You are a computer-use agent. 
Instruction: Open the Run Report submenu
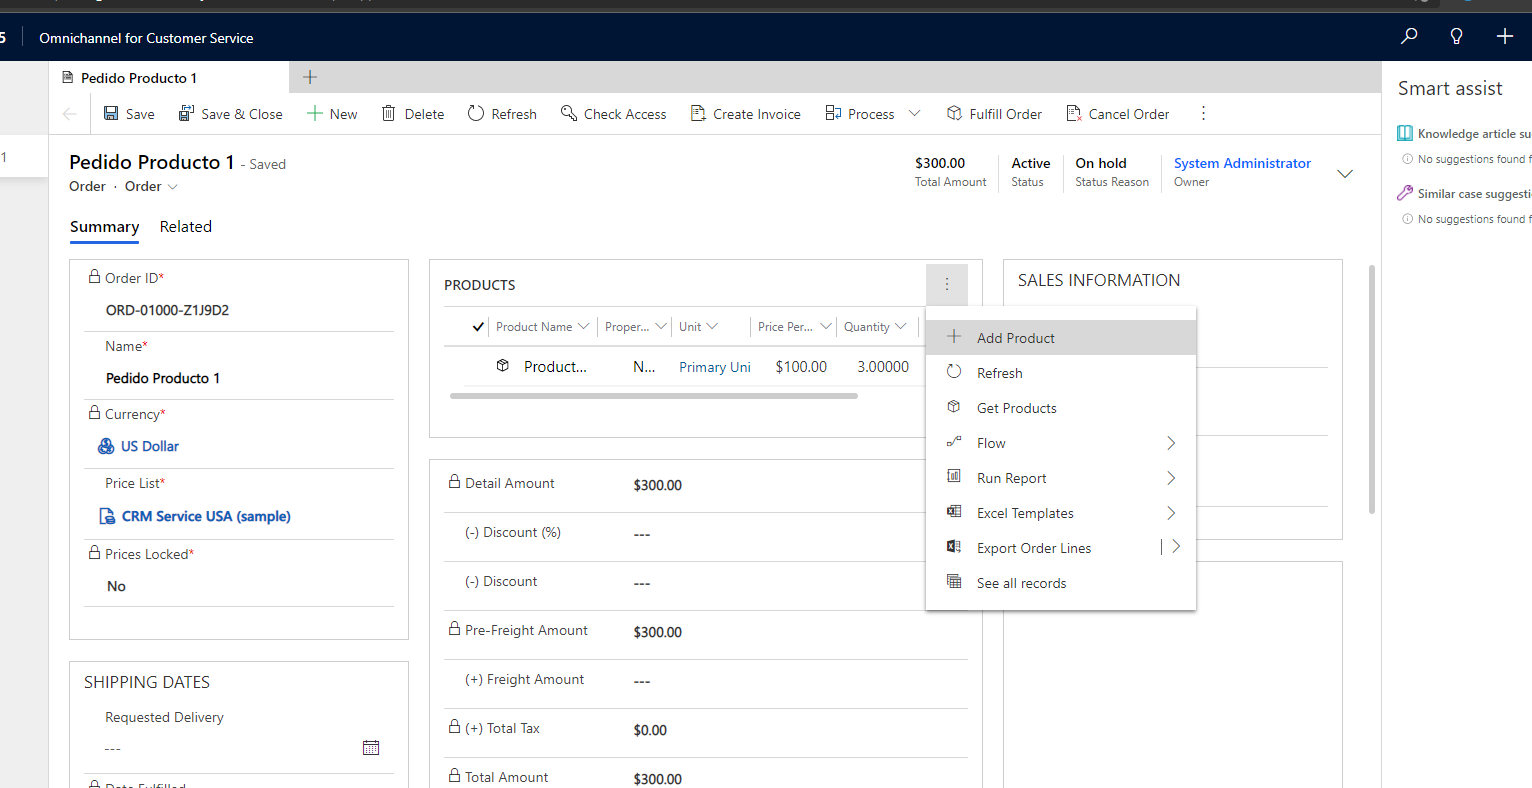pyautogui.click(x=1061, y=478)
